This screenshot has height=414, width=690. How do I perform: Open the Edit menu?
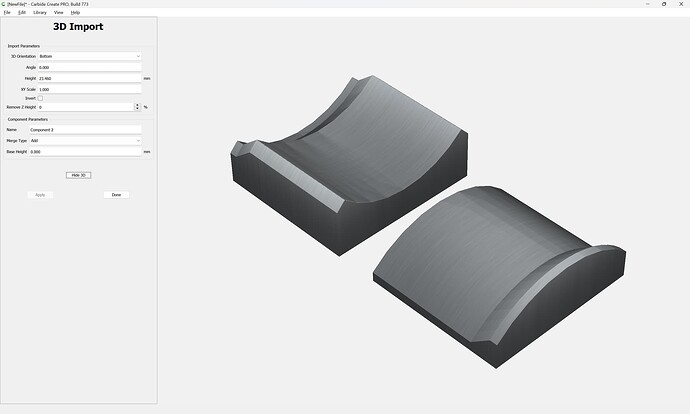tap(22, 12)
